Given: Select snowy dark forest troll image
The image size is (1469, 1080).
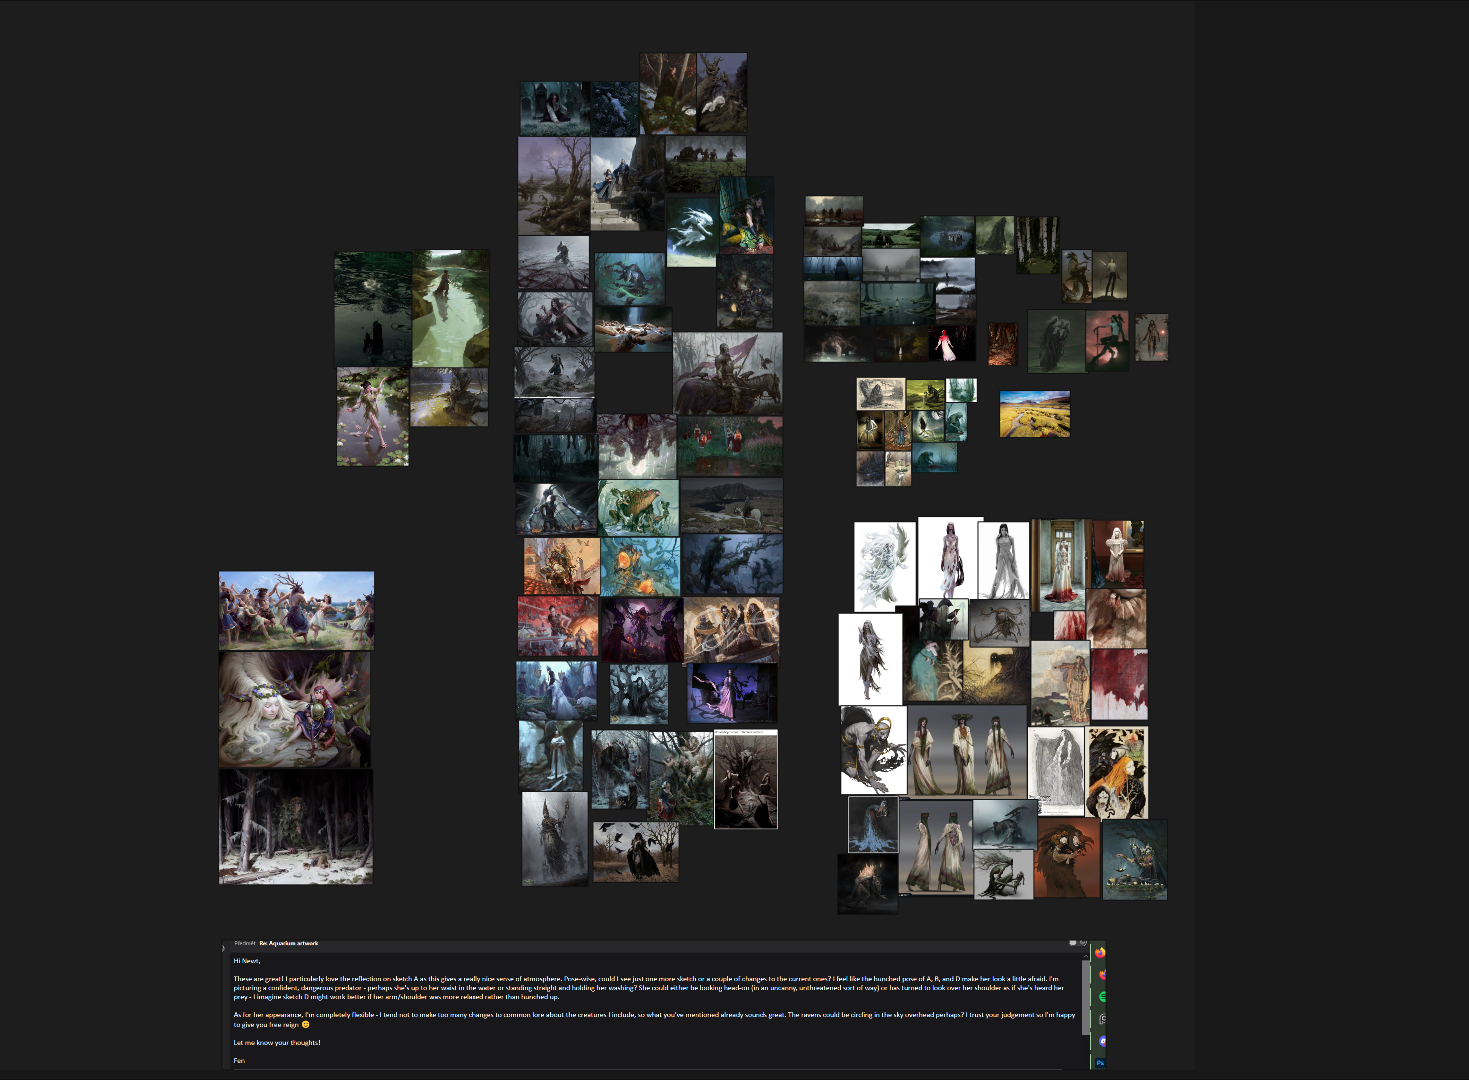Looking at the screenshot, I should pos(296,827).
